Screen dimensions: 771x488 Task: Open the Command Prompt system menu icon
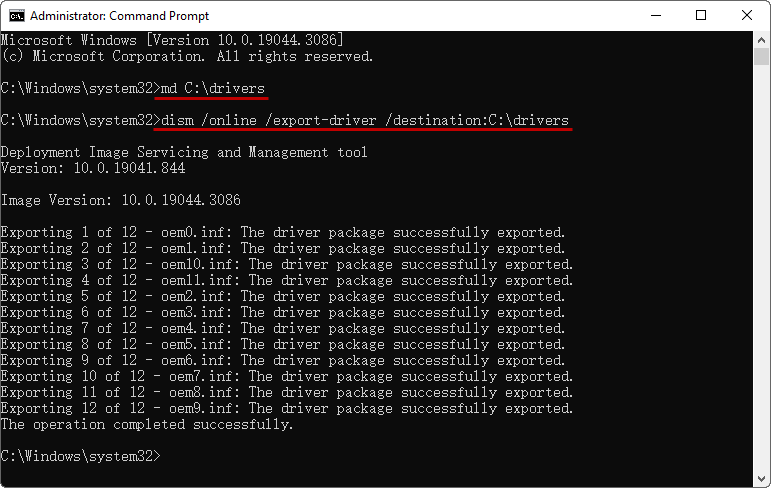tap(16, 16)
